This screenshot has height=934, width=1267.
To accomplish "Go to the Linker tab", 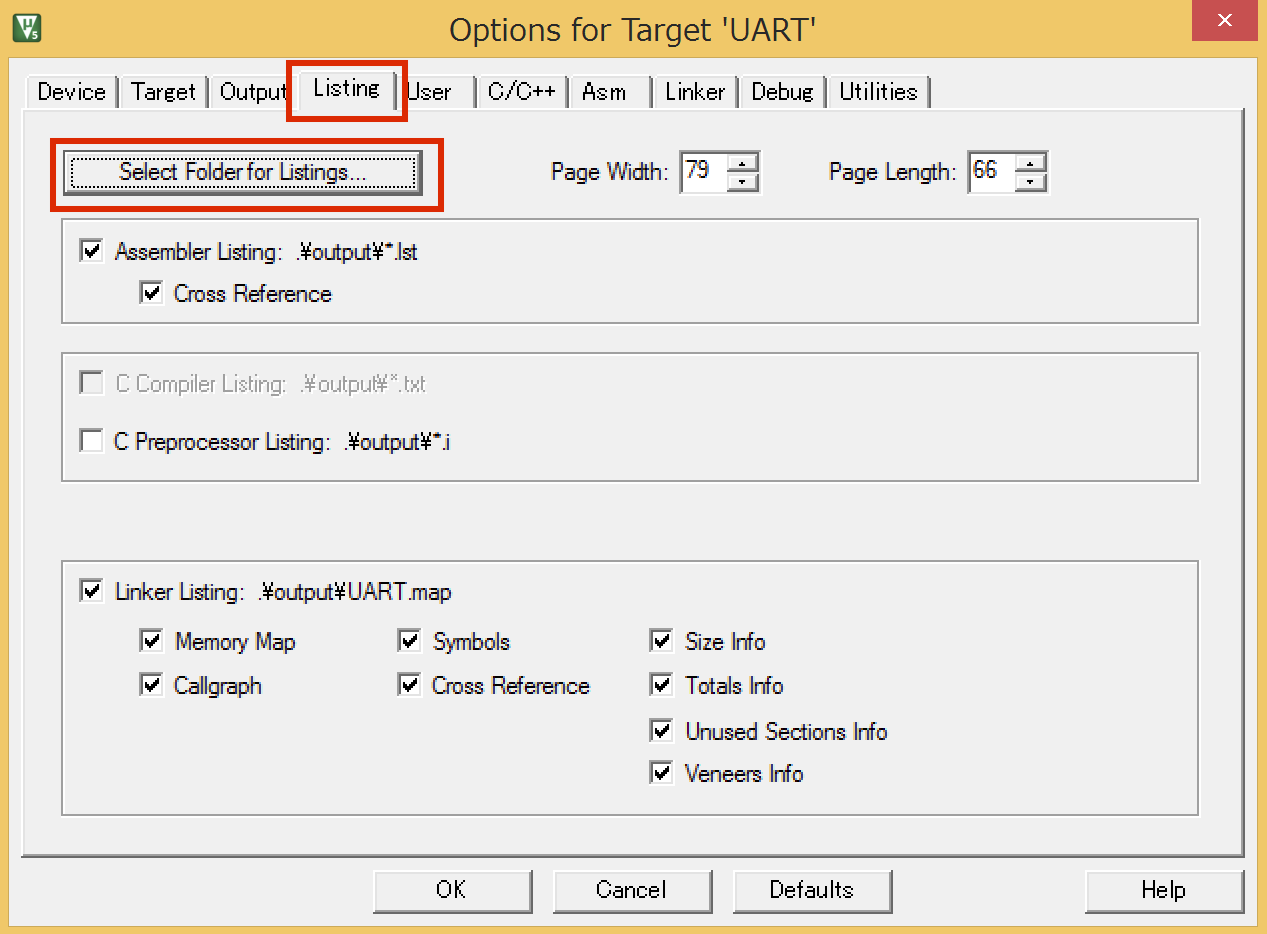I will [x=695, y=92].
